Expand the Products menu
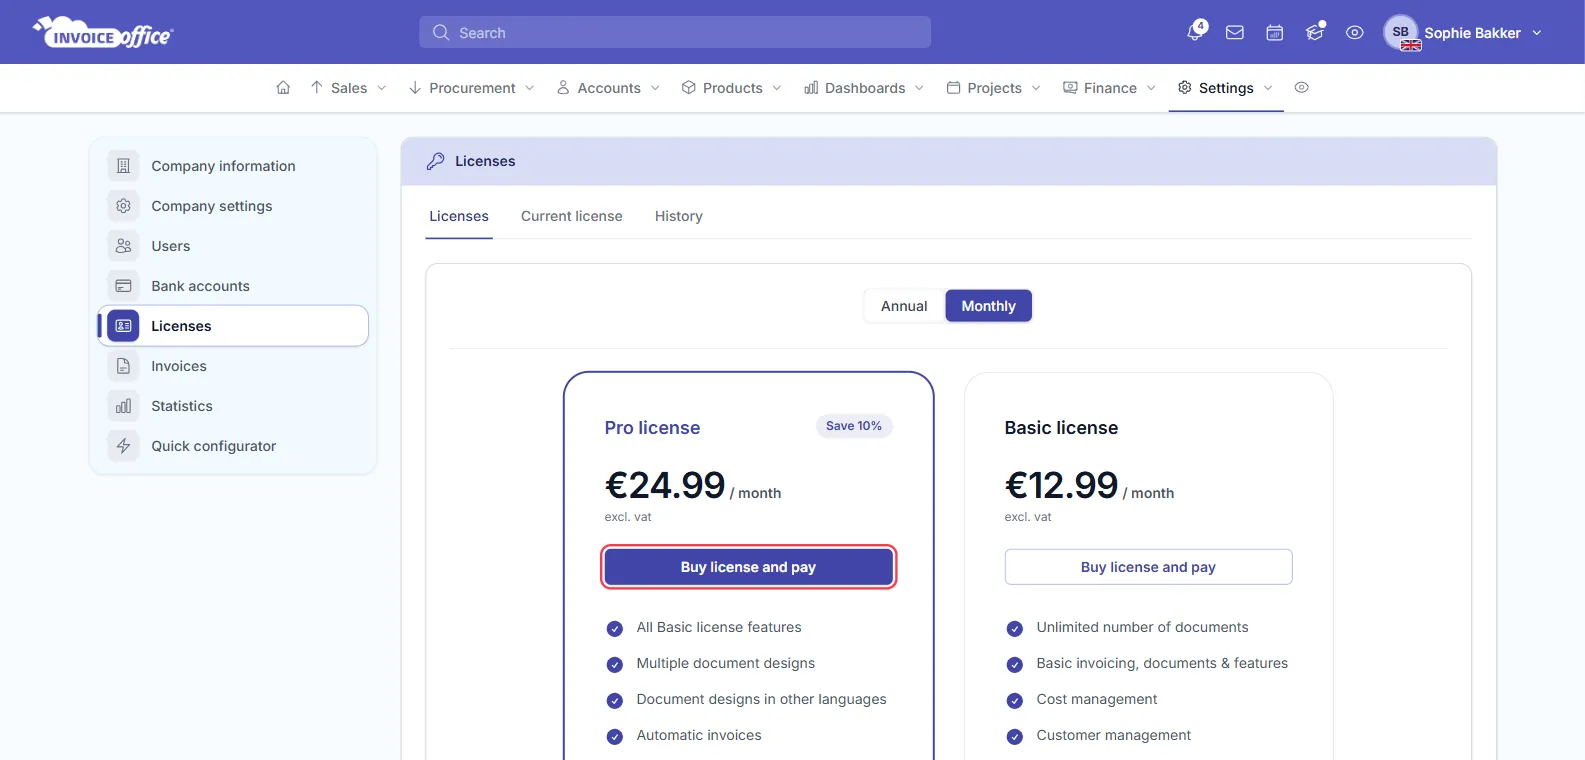Image resolution: width=1585 pixels, height=760 pixels. pyautogui.click(x=731, y=88)
